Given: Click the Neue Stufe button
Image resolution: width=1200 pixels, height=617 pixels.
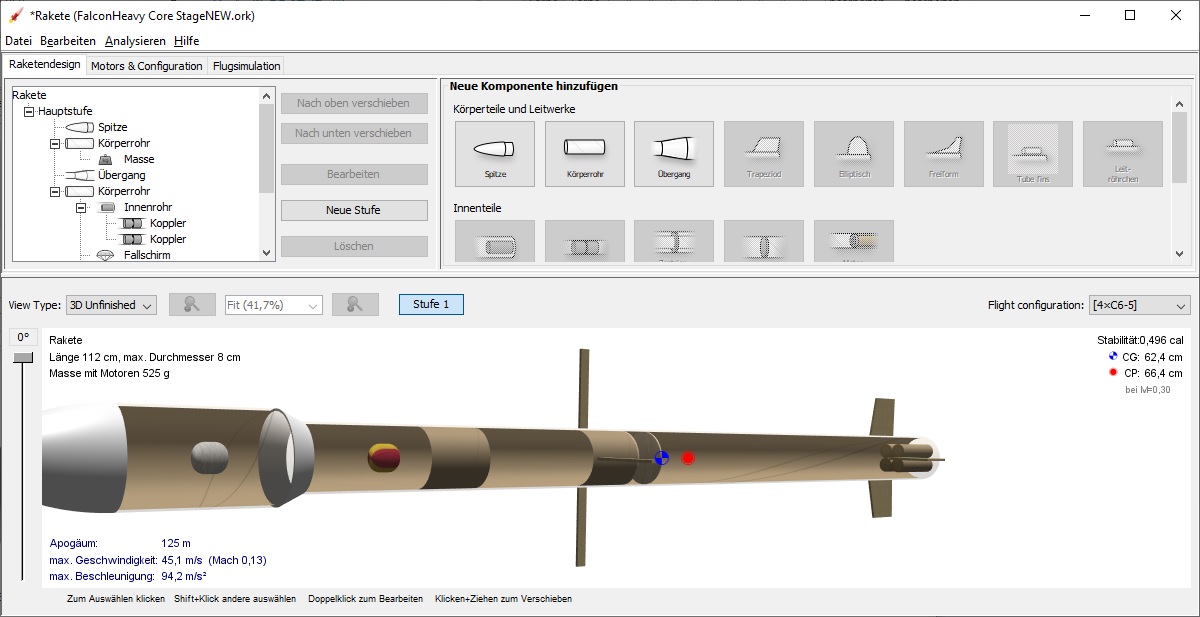Looking at the screenshot, I should click(353, 210).
